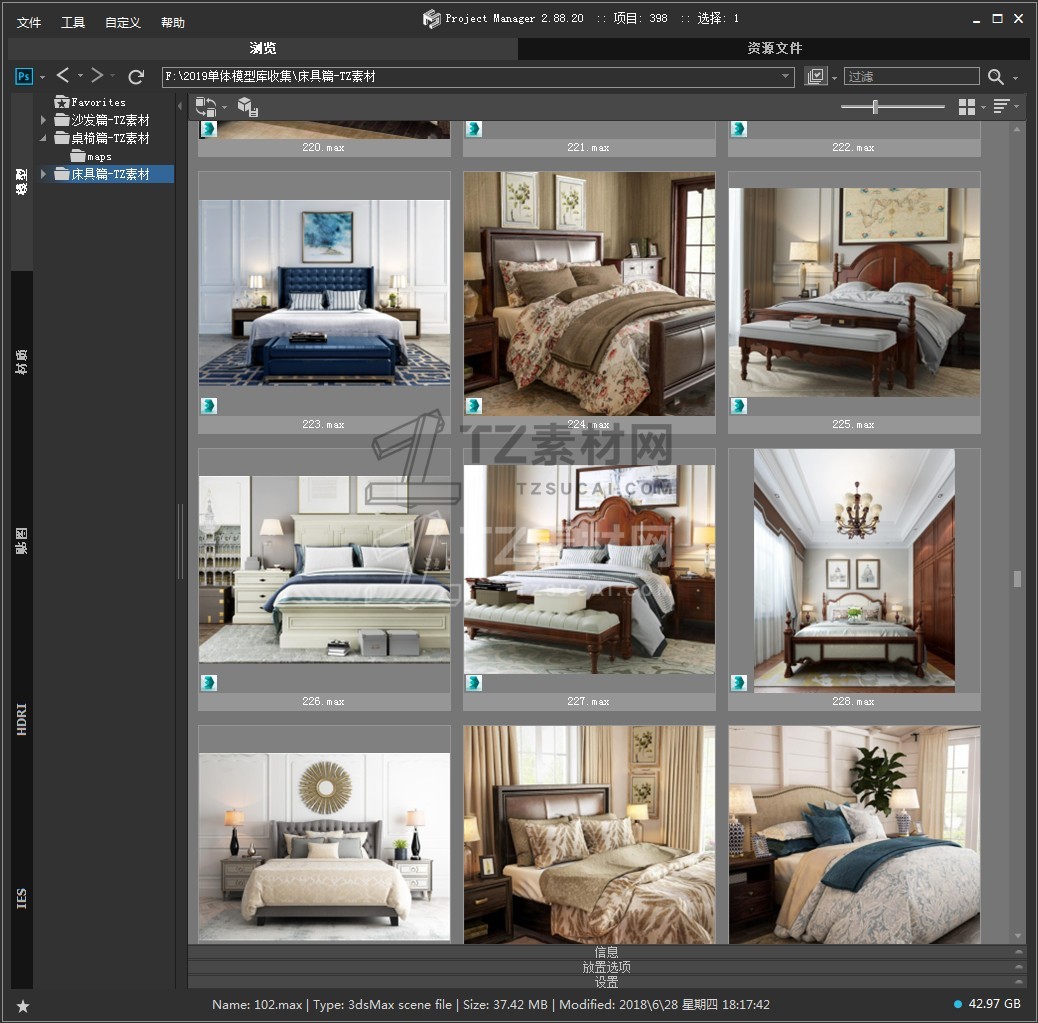Open the sort order dropdown
Viewport: 1038px width, 1023px height.
coord(1002,106)
